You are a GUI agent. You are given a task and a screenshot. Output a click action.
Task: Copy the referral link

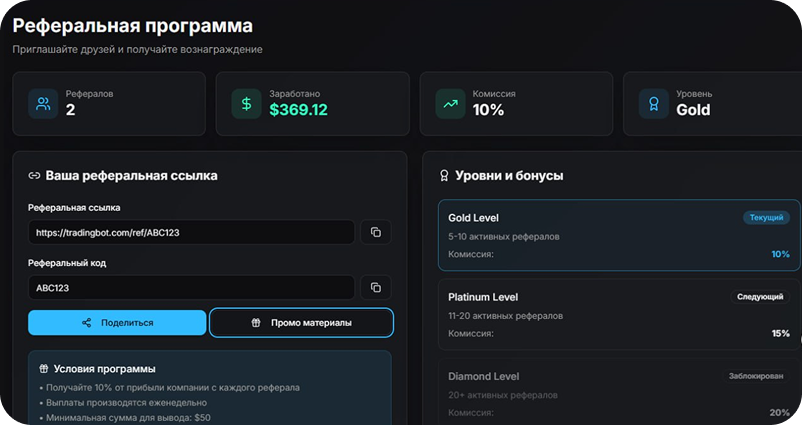[376, 232]
